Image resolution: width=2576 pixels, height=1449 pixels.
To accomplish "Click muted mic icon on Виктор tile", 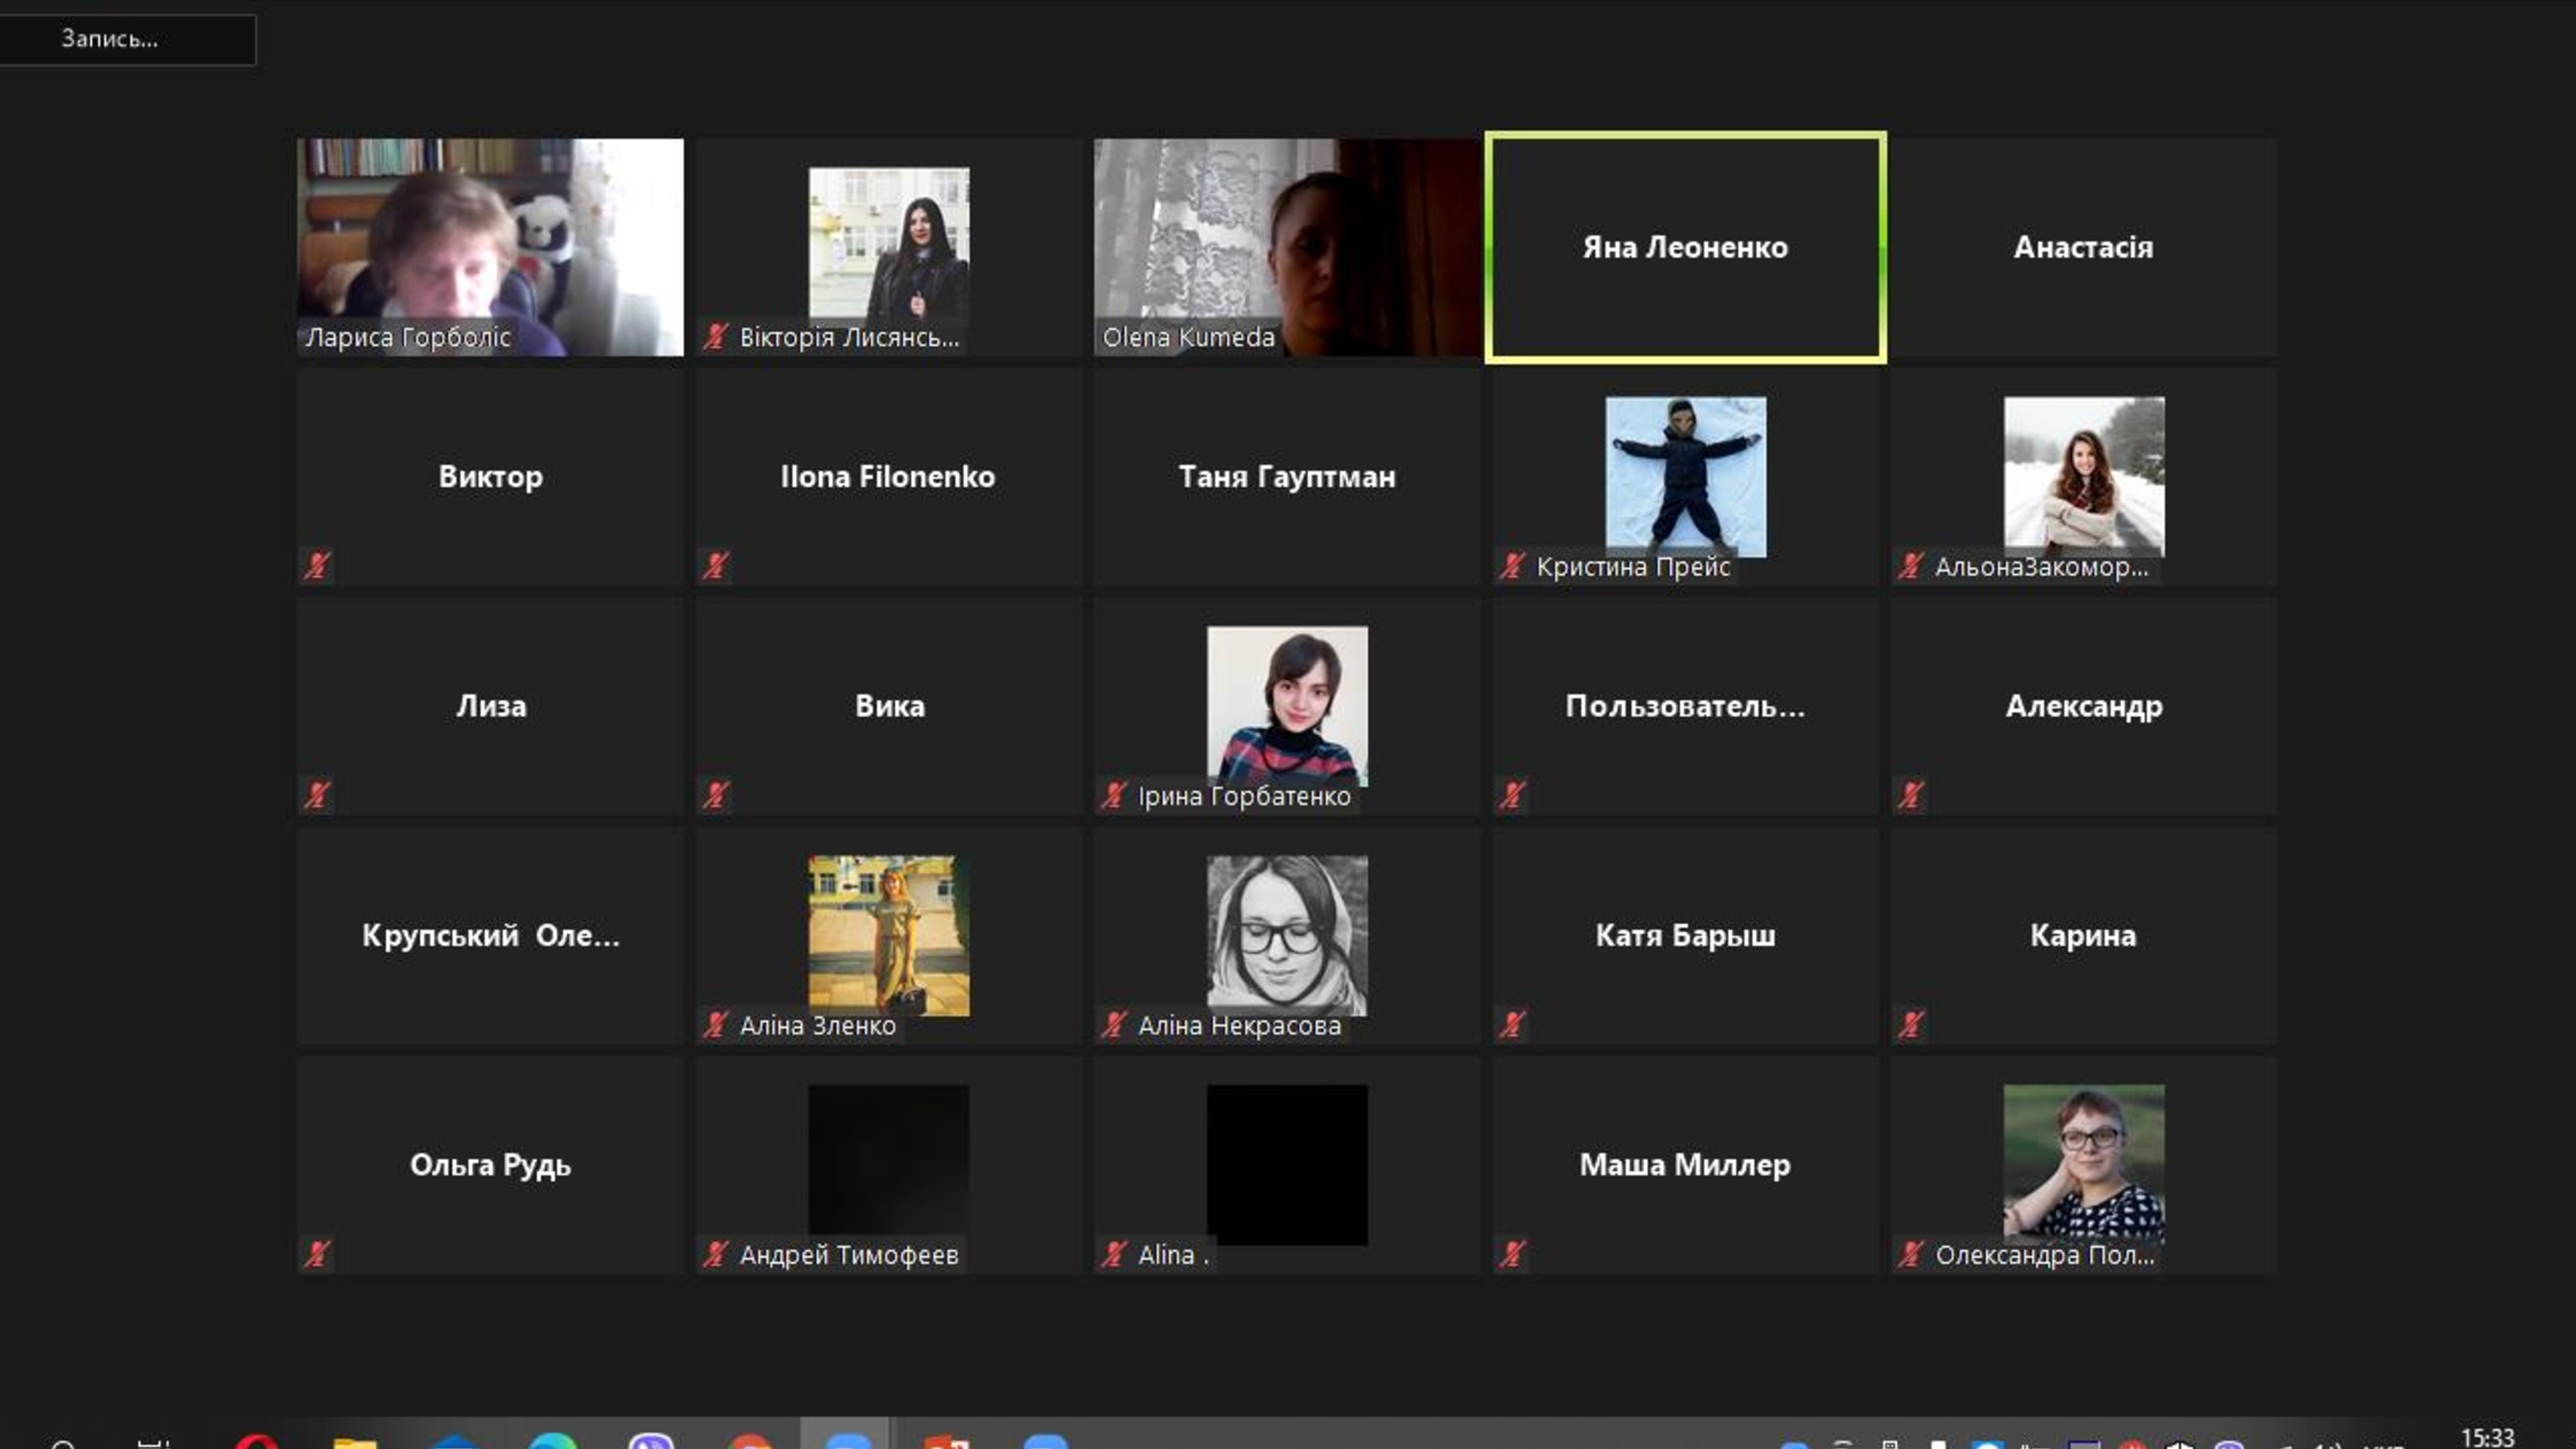I will point(318,566).
